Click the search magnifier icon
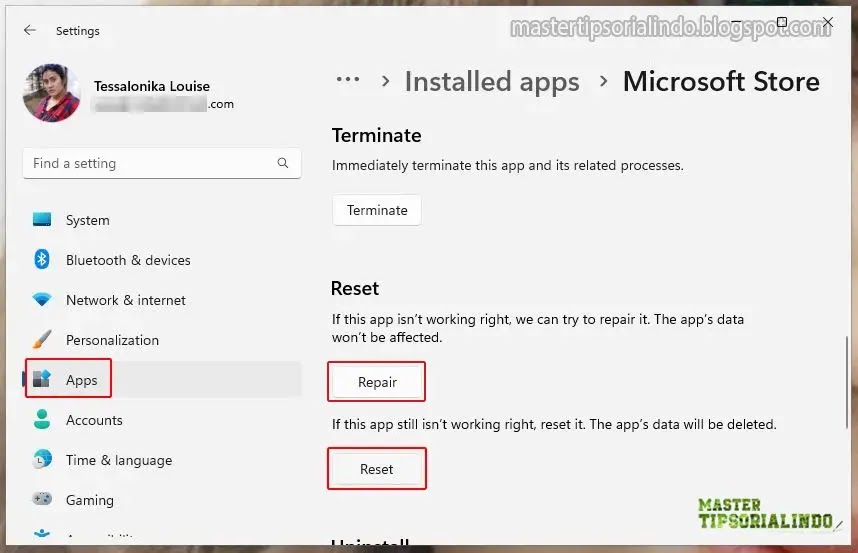This screenshot has height=553, width=858. (x=283, y=162)
